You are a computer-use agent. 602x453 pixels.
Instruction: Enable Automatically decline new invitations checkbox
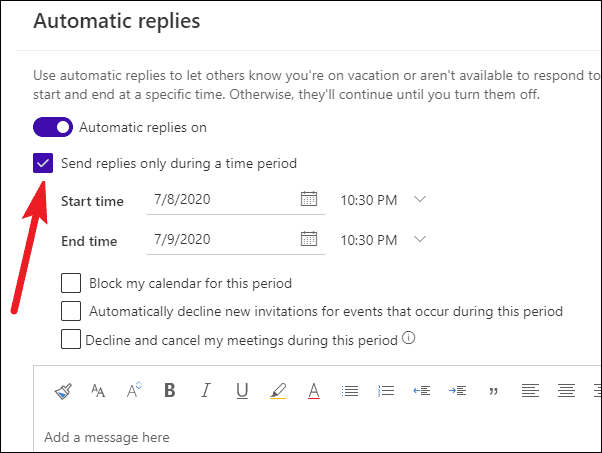71,311
